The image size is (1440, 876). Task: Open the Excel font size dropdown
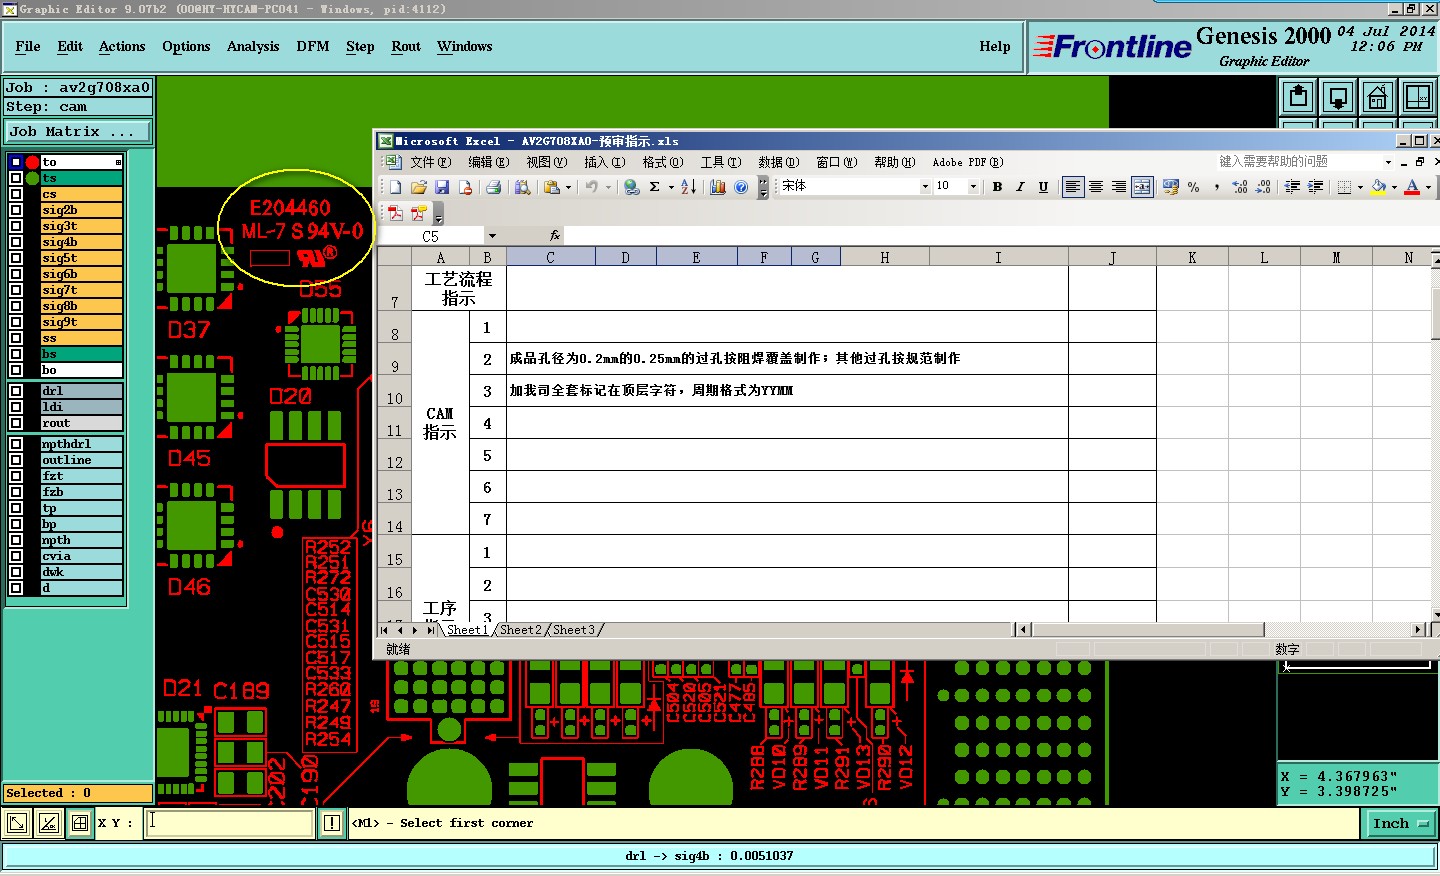(x=973, y=187)
